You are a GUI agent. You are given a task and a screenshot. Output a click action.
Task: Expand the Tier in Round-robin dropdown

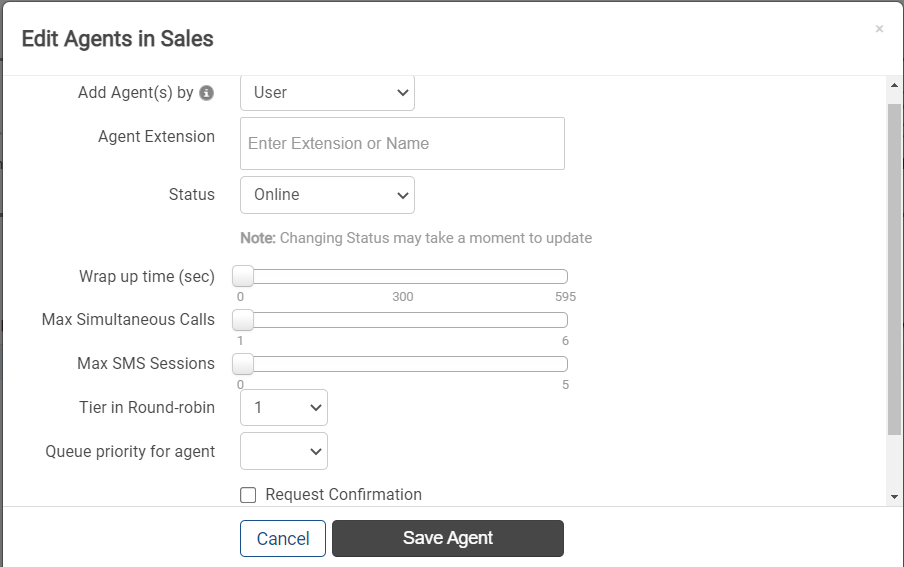(x=284, y=408)
